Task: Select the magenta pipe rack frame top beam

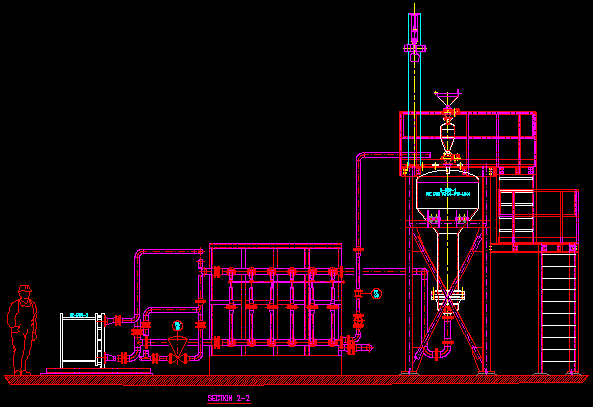Action: (x=275, y=246)
